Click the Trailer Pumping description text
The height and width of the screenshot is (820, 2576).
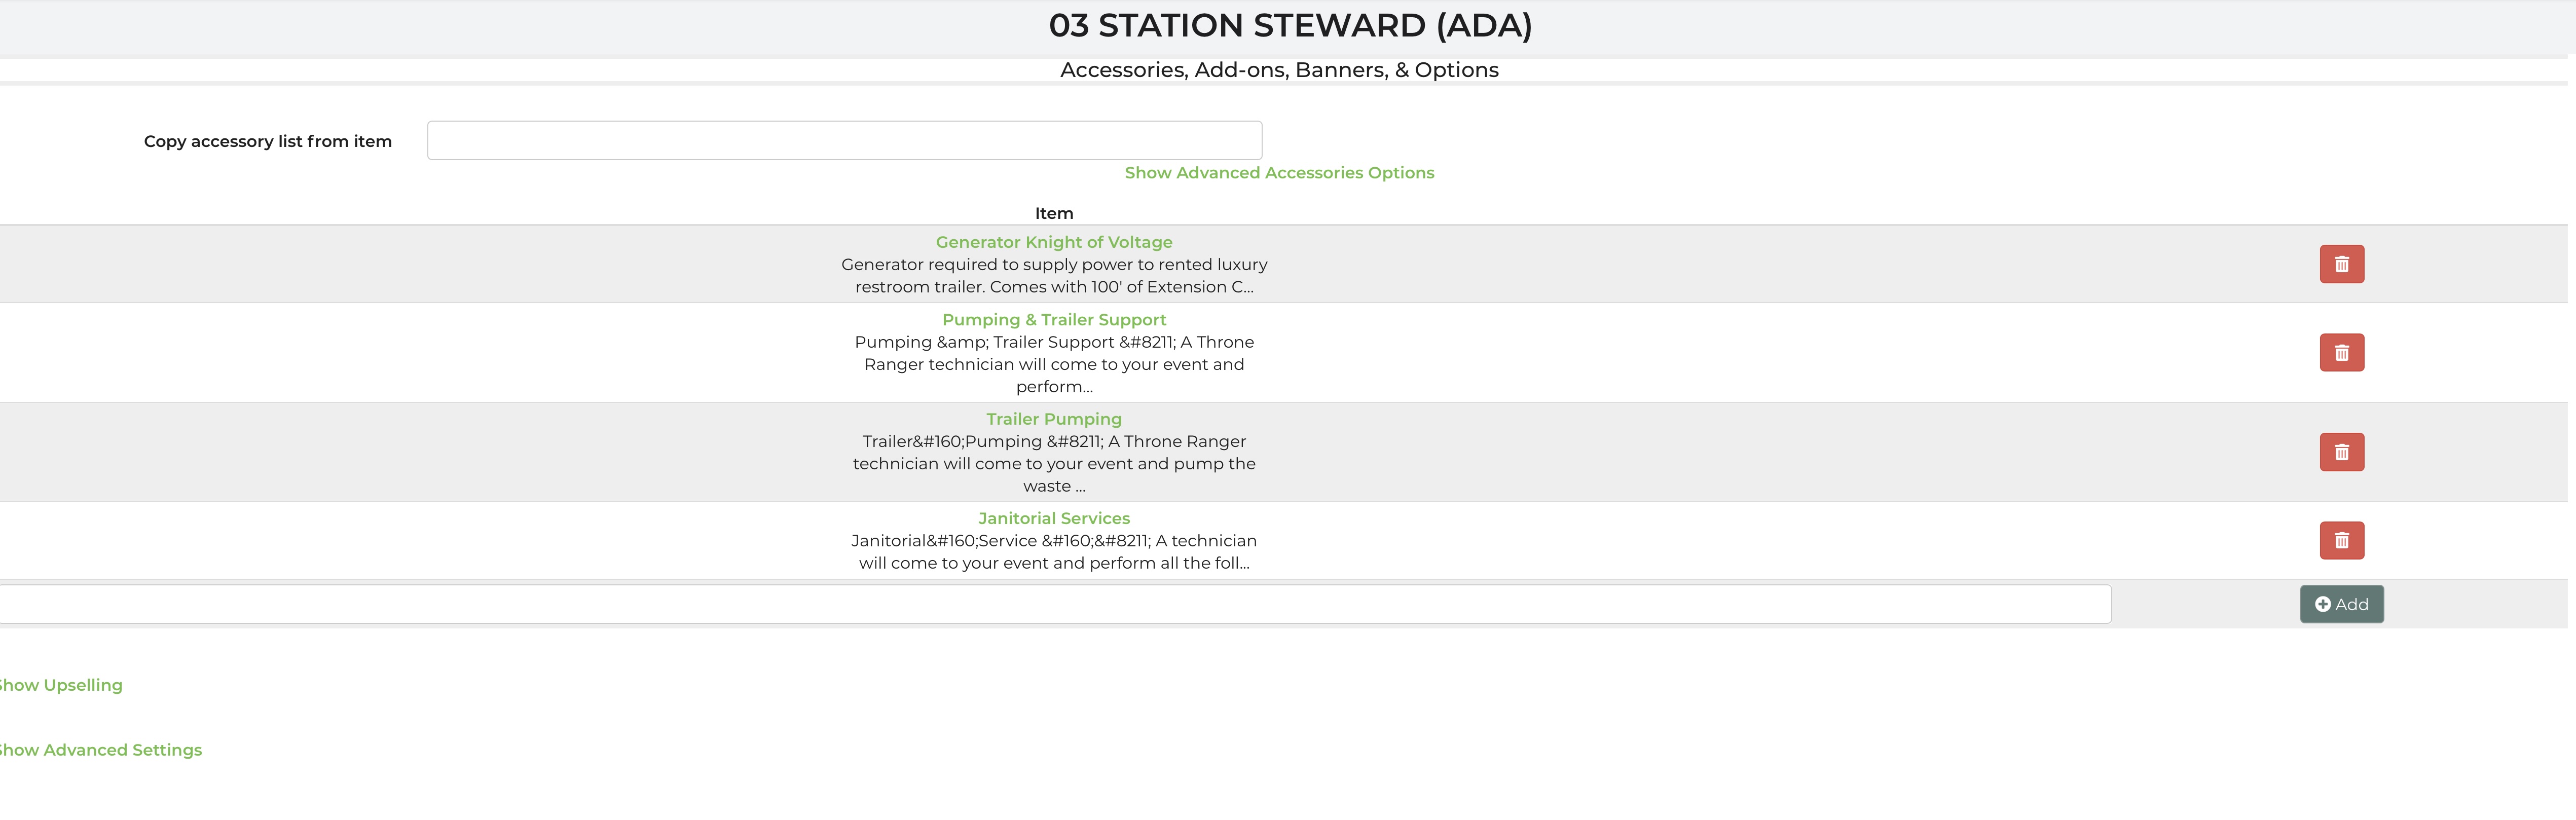1053,463
